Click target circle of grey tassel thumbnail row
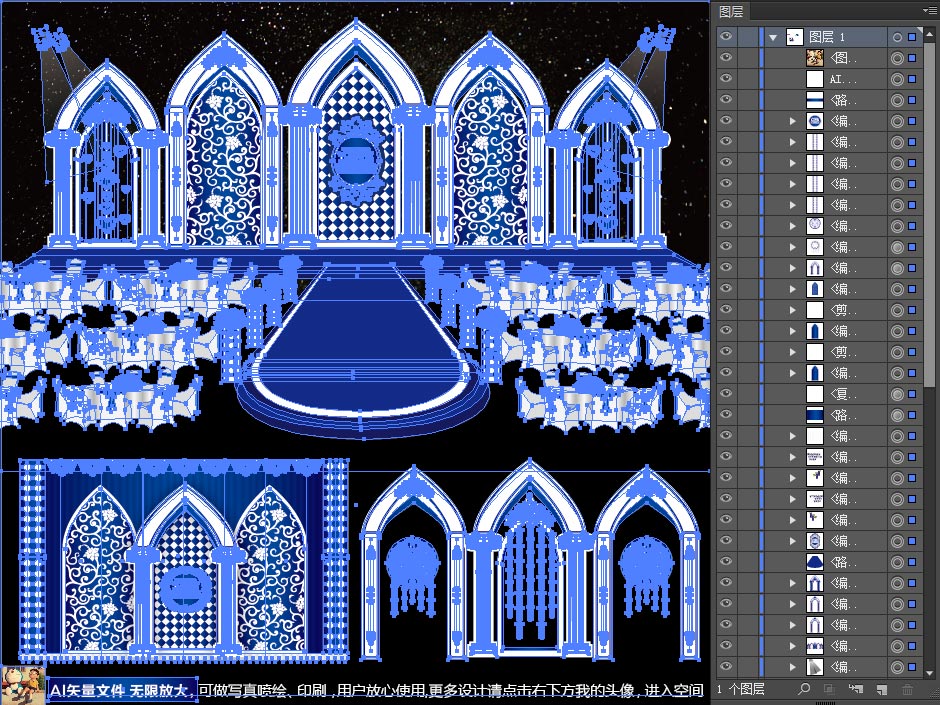 [897, 667]
